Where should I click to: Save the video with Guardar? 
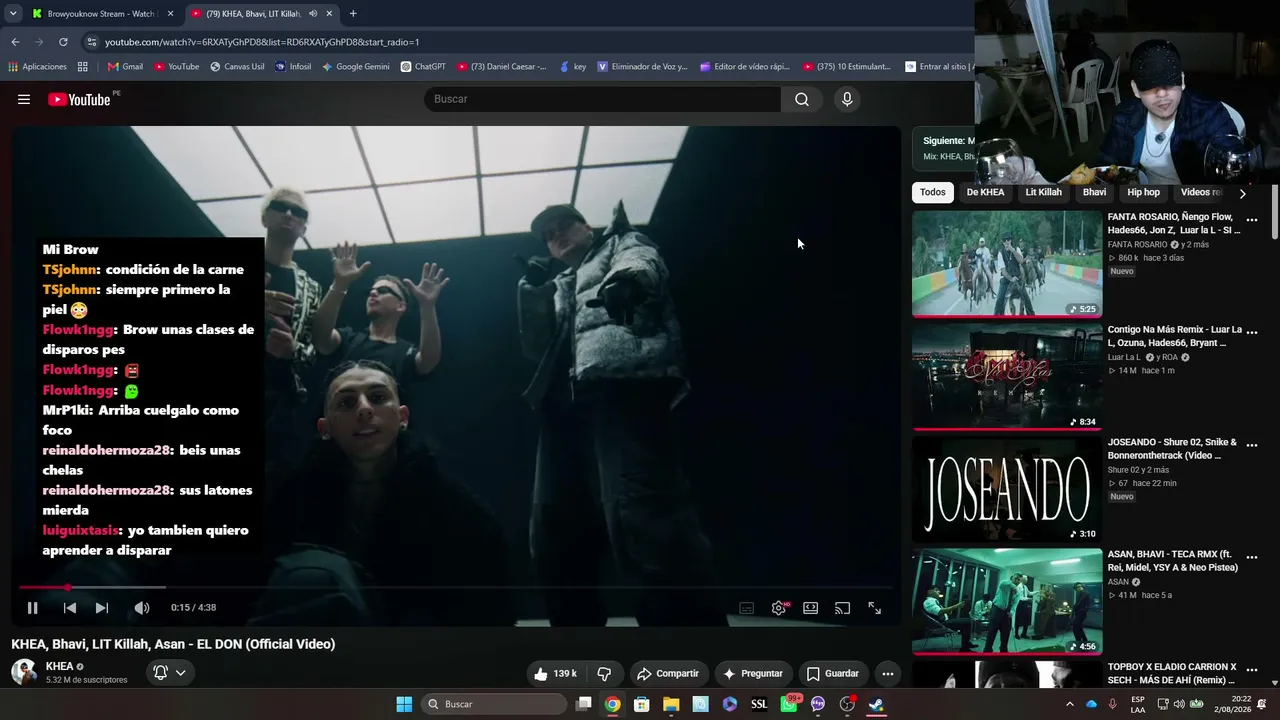tap(833, 674)
